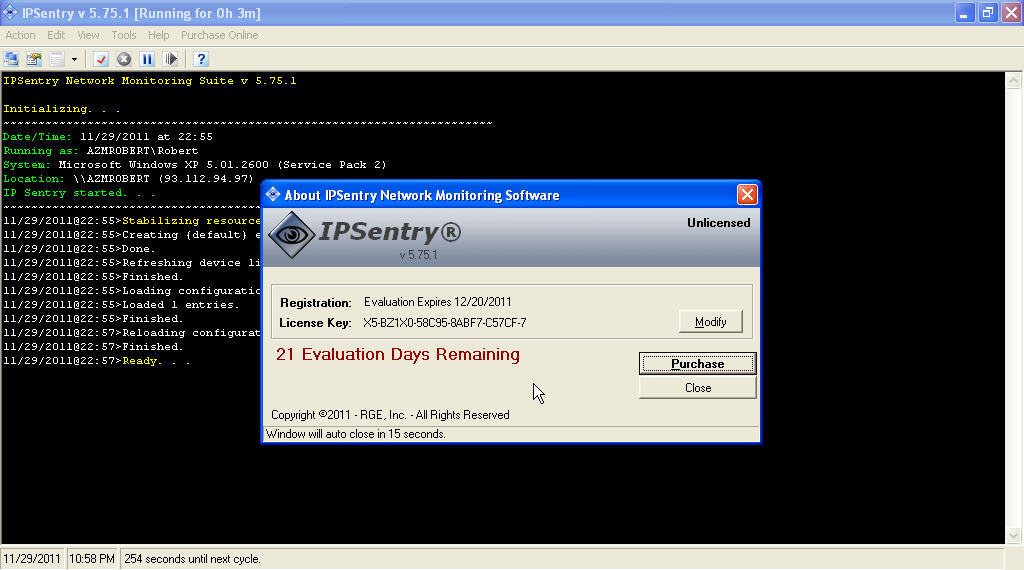This screenshot has width=1024, height=570.
Task: Click the log scrollbar up arrow
Action: pyautogui.click(x=1014, y=81)
